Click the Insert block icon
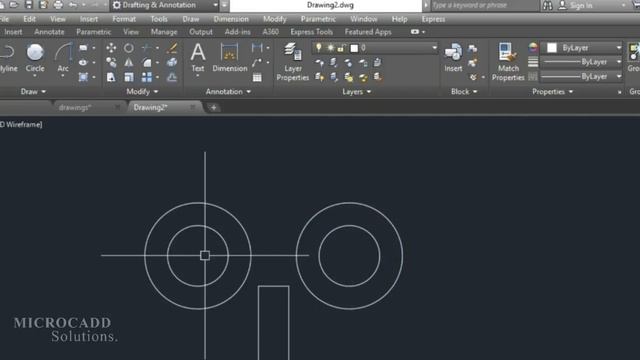The image size is (640, 360). (453, 58)
